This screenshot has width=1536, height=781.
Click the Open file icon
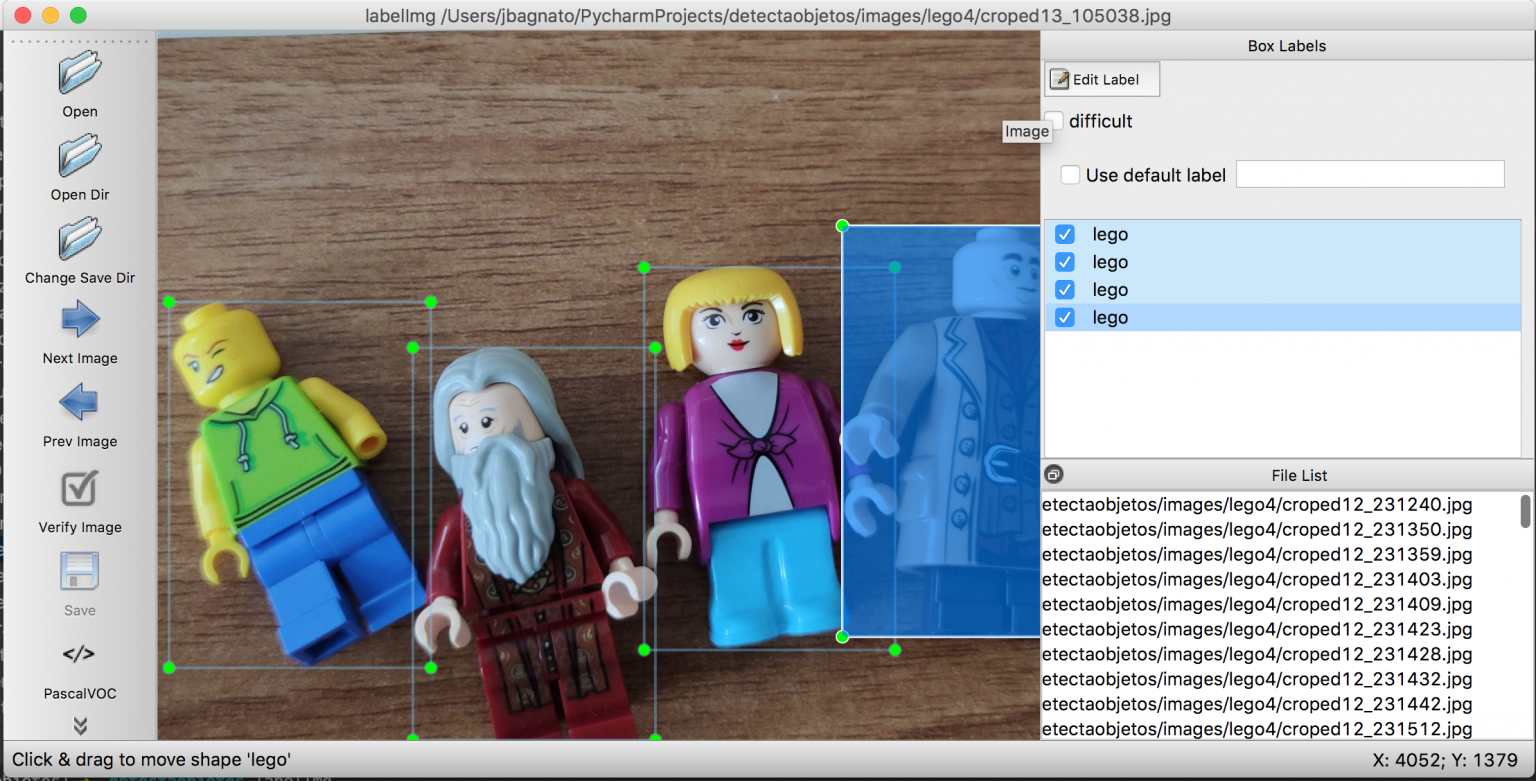click(x=80, y=73)
